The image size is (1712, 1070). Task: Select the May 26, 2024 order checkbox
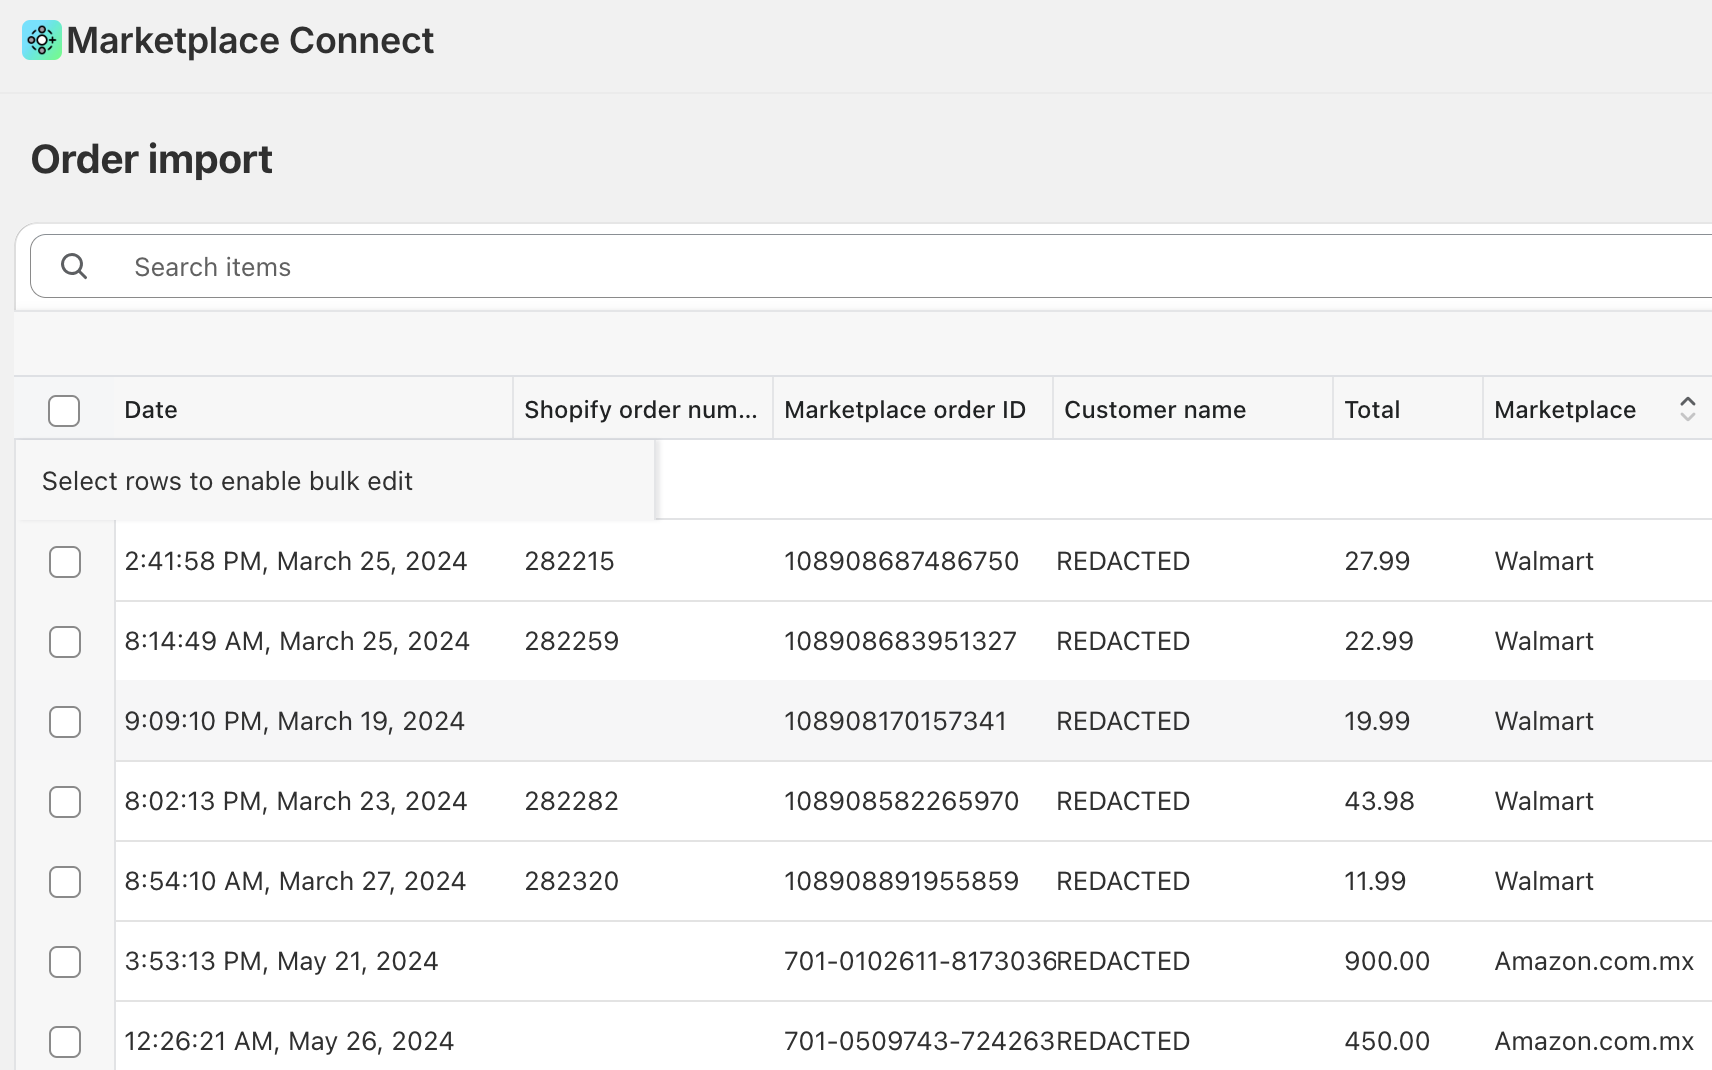tap(65, 1042)
